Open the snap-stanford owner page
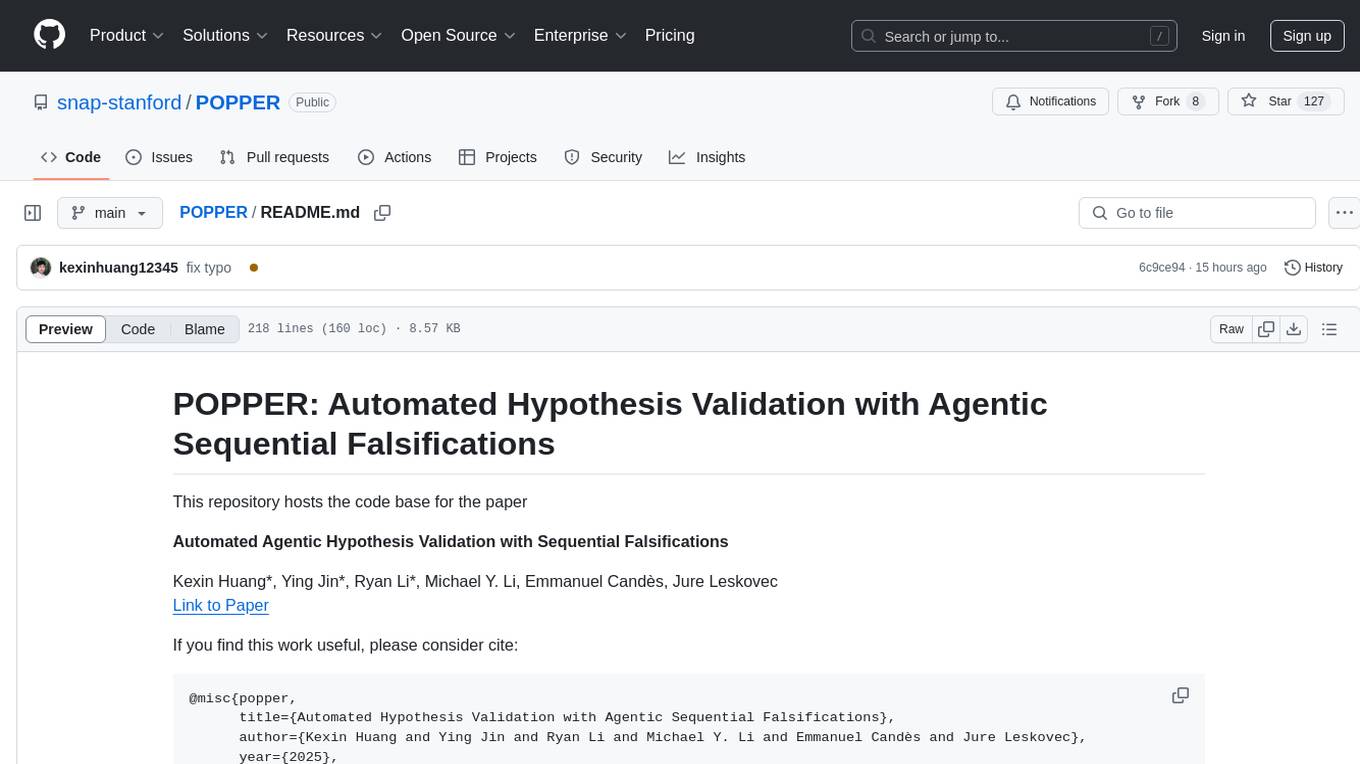Image resolution: width=1360 pixels, height=764 pixels. tap(119, 102)
